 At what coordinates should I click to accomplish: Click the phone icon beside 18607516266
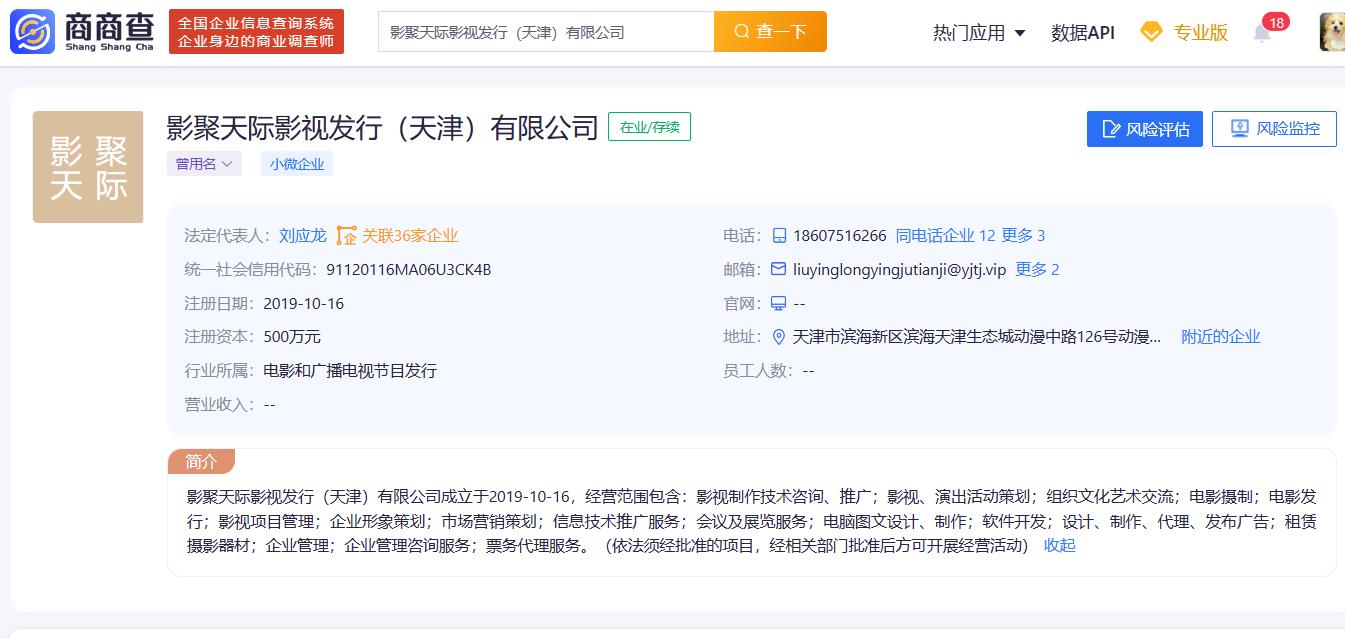[780, 236]
